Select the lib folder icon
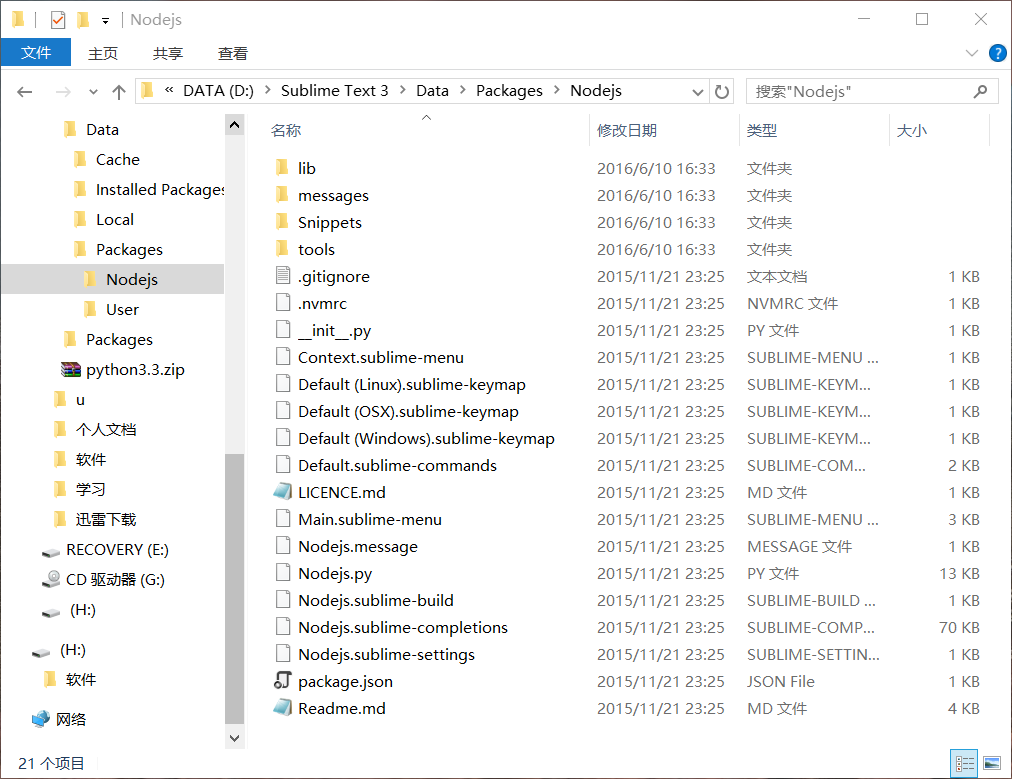Image resolution: width=1012 pixels, height=779 pixels. (282, 168)
